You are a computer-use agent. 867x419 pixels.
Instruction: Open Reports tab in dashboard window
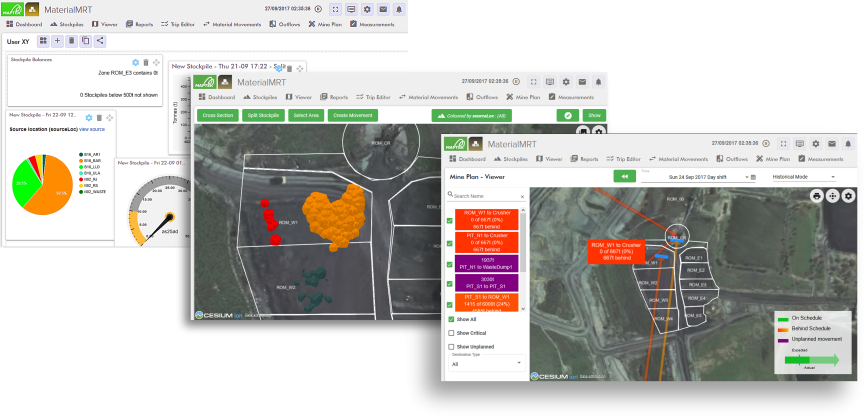click(139, 24)
